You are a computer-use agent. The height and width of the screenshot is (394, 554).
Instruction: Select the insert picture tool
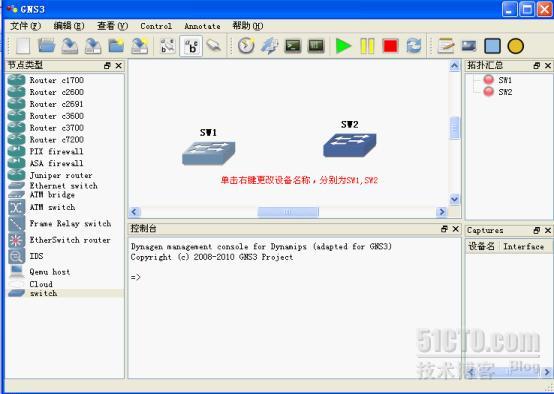click(x=469, y=46)
